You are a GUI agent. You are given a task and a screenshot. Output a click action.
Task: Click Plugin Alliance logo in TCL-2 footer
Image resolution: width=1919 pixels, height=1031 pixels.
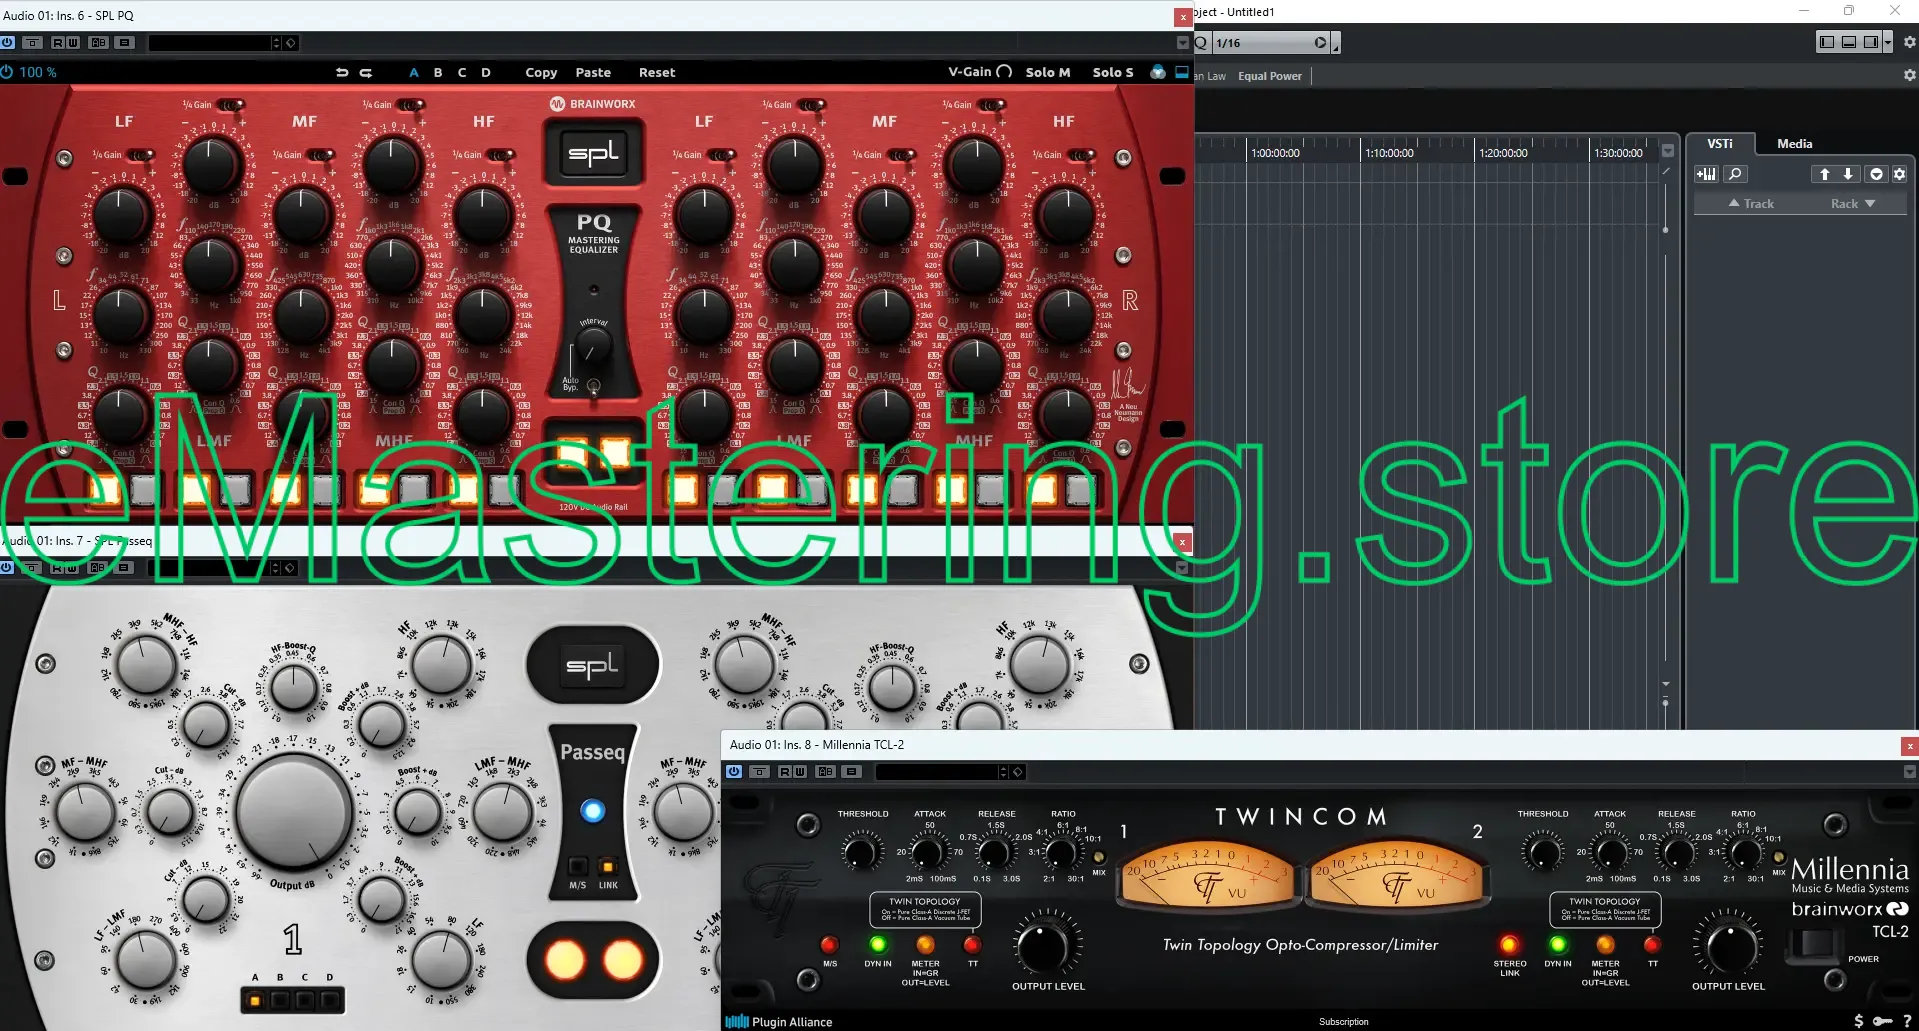click(x=779, y=1021)
